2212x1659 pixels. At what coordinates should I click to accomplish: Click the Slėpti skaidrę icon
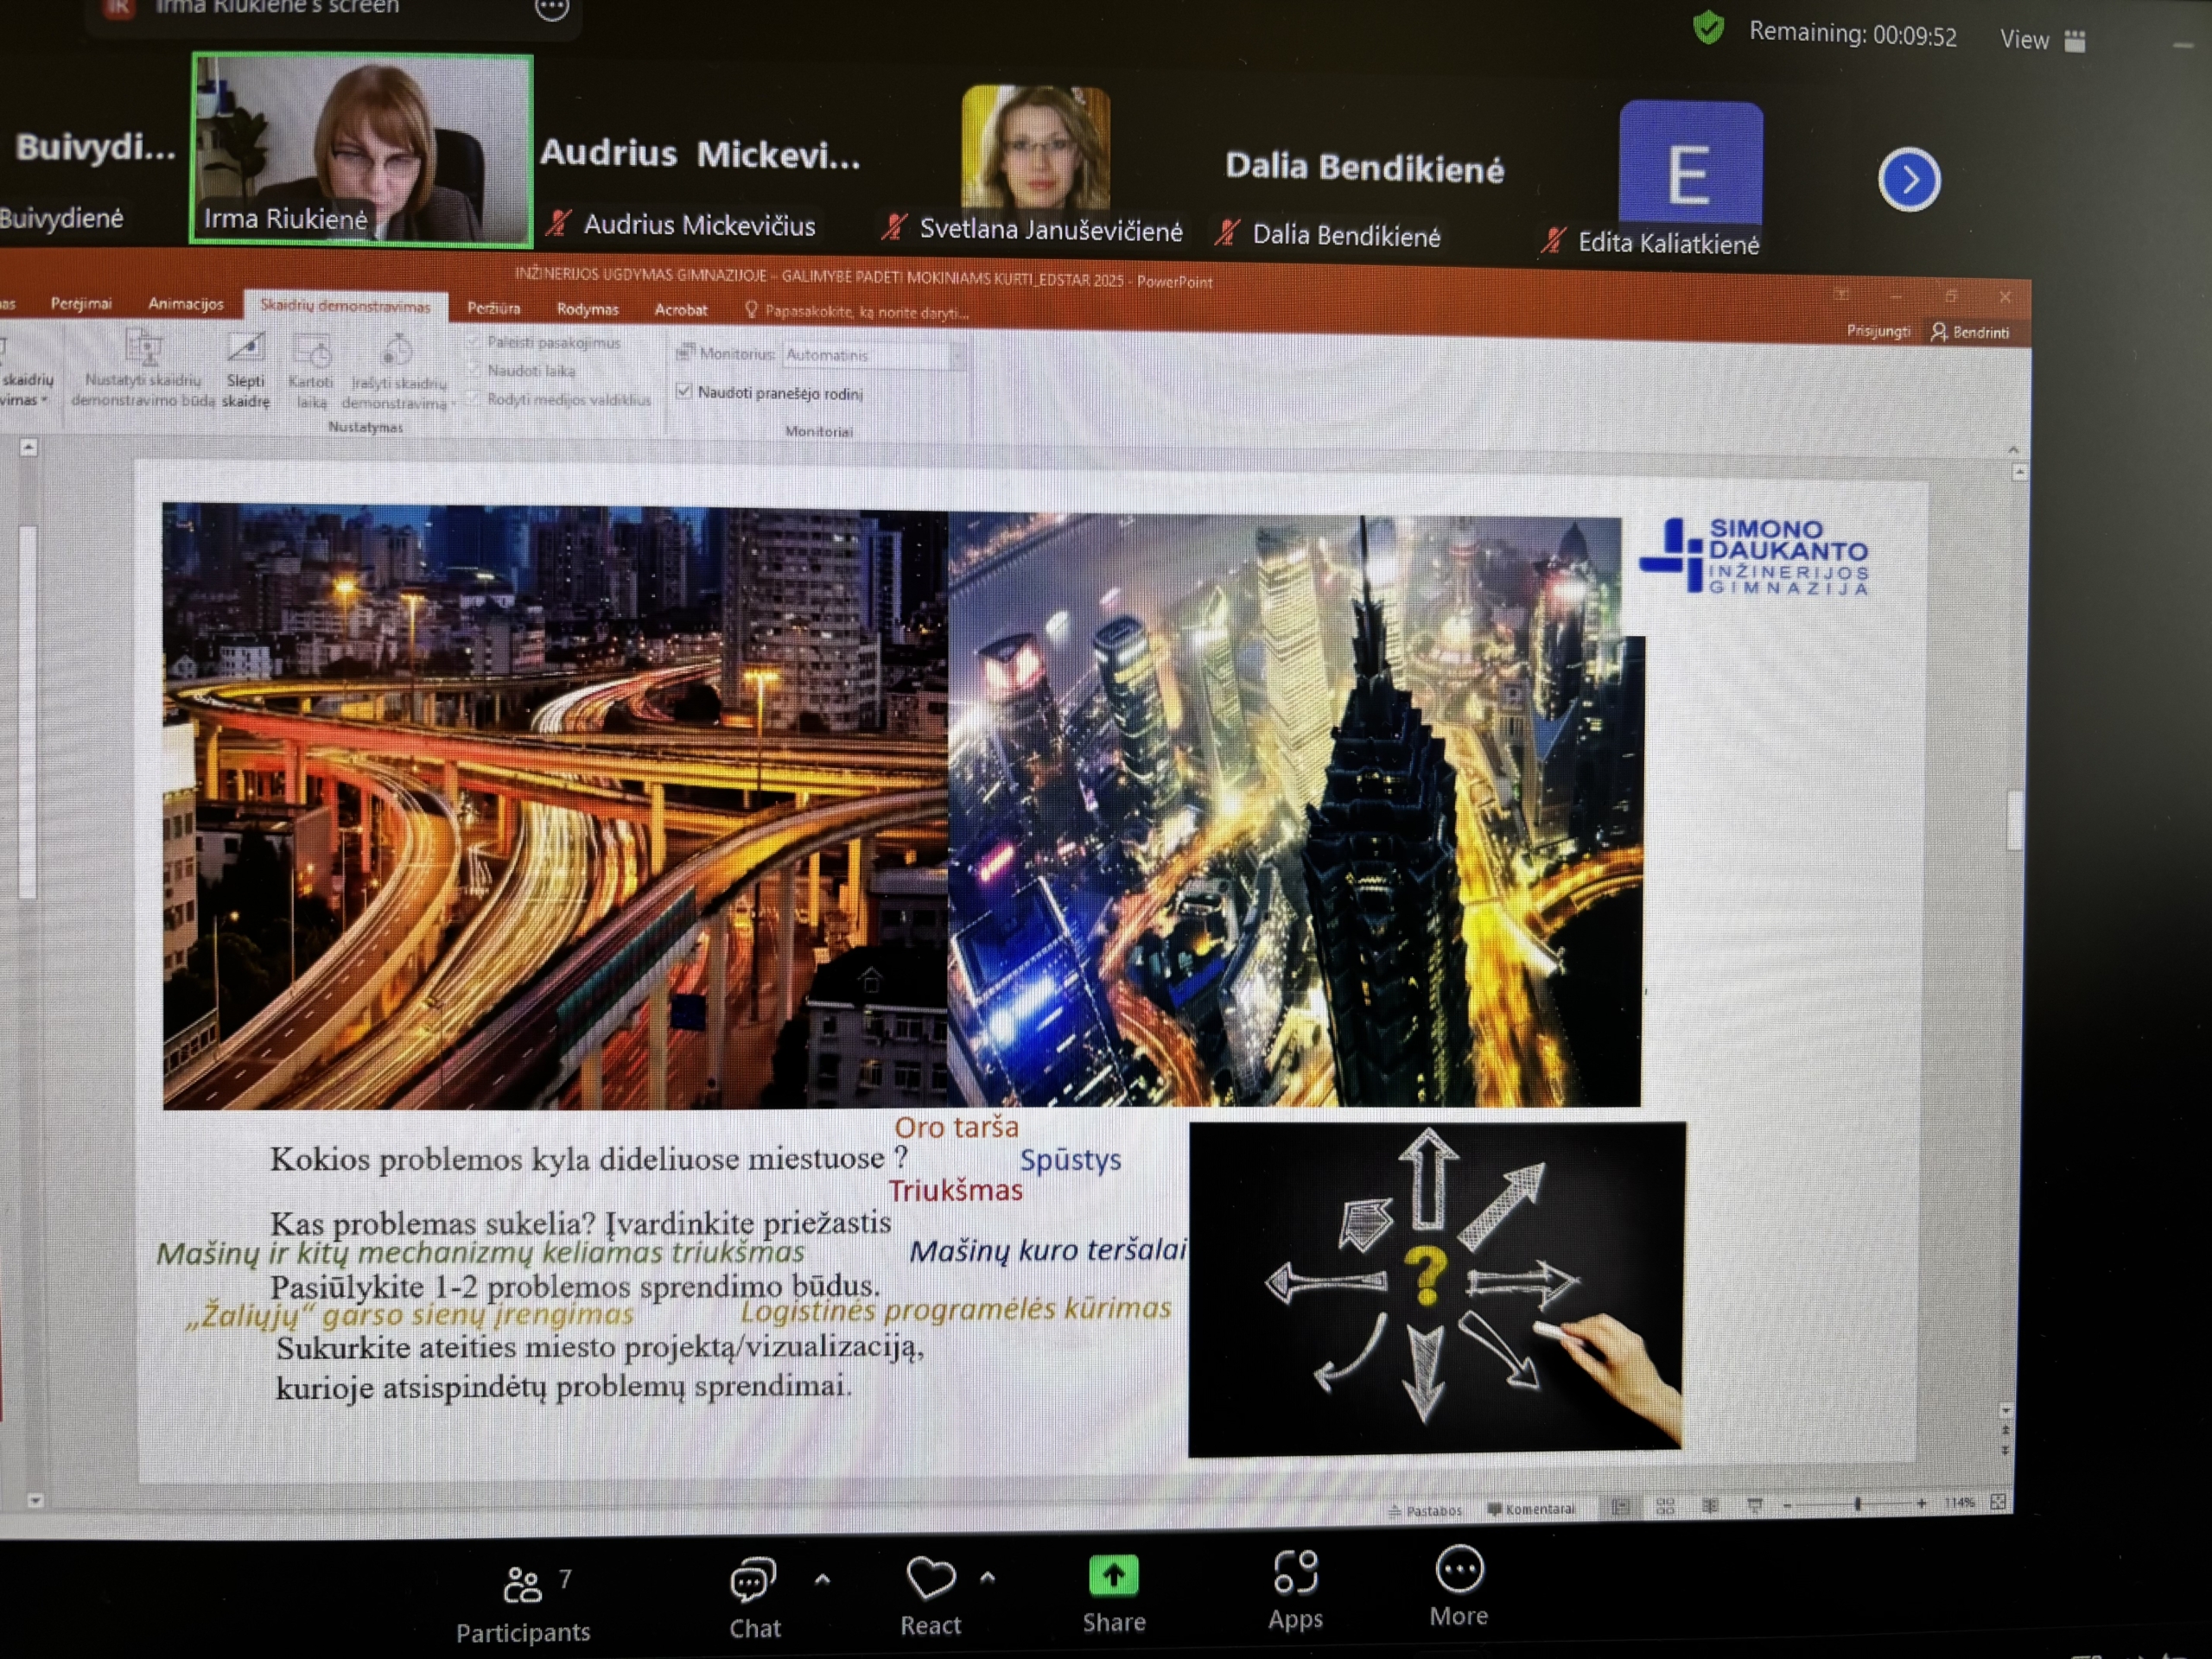point(246,349)
